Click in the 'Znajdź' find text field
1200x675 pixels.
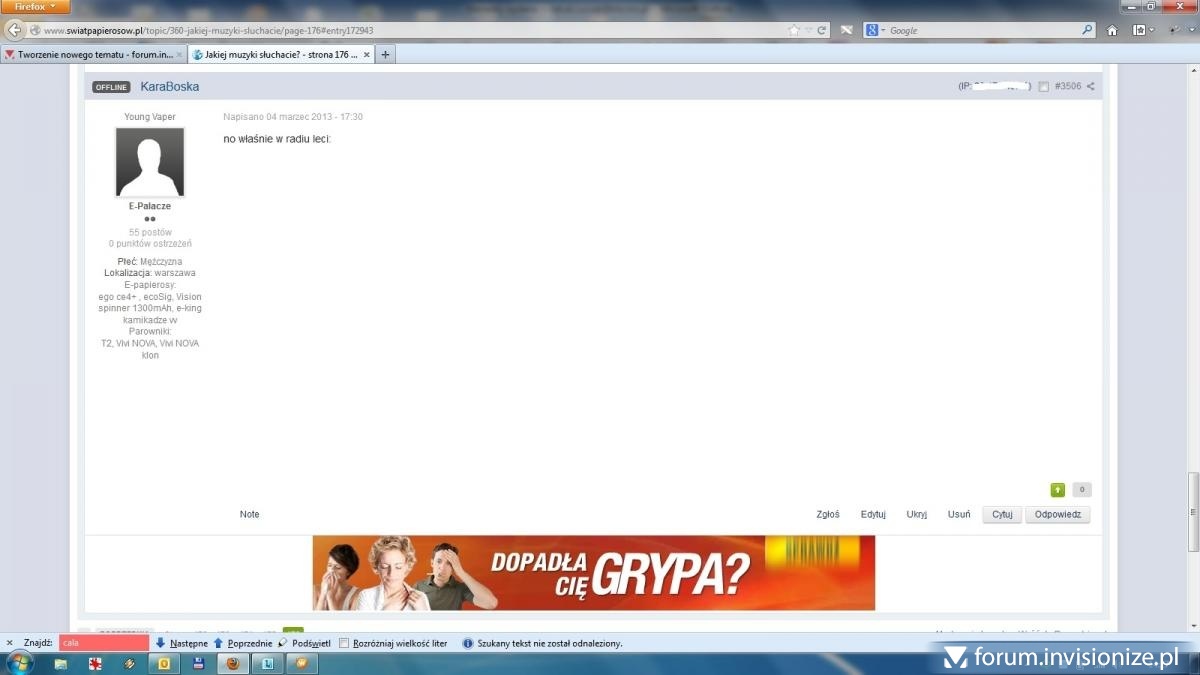(103, 643)
